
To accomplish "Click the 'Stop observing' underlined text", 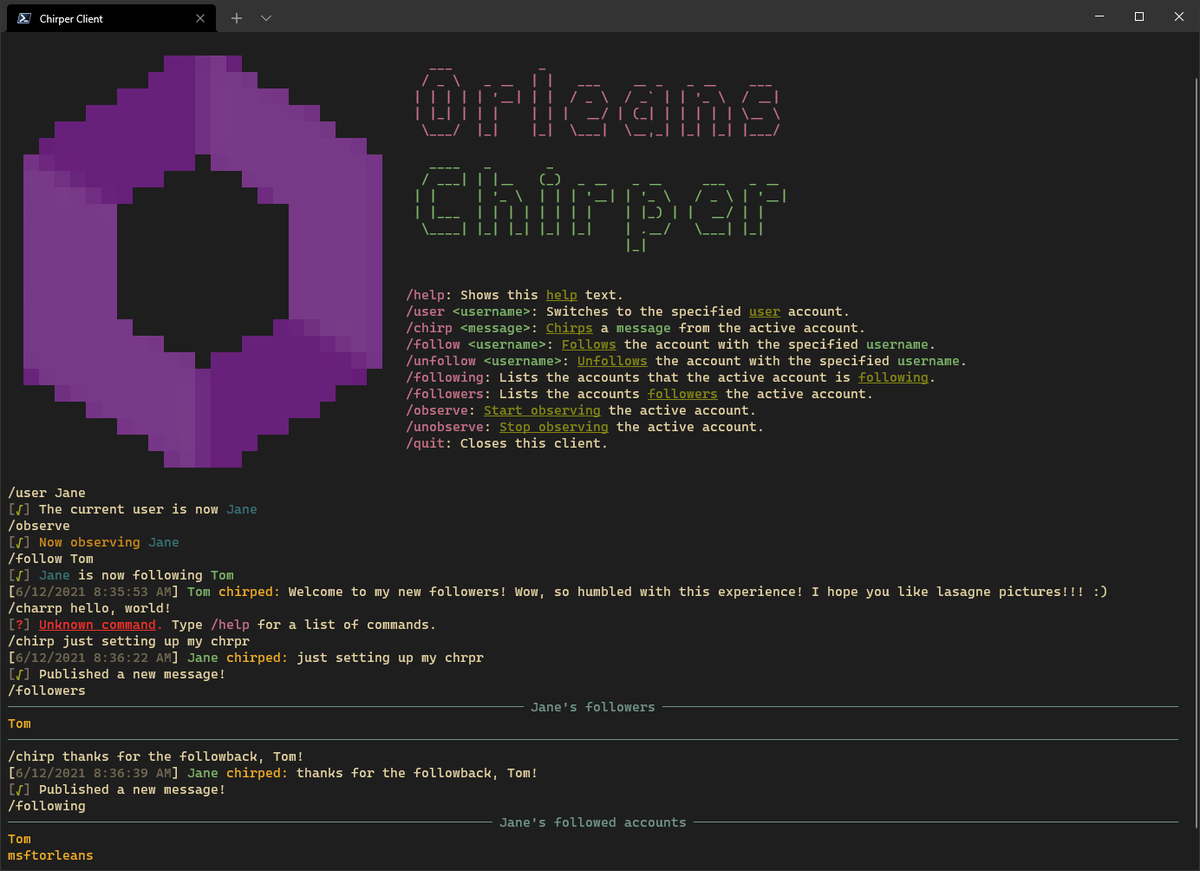I will [553, 427].
